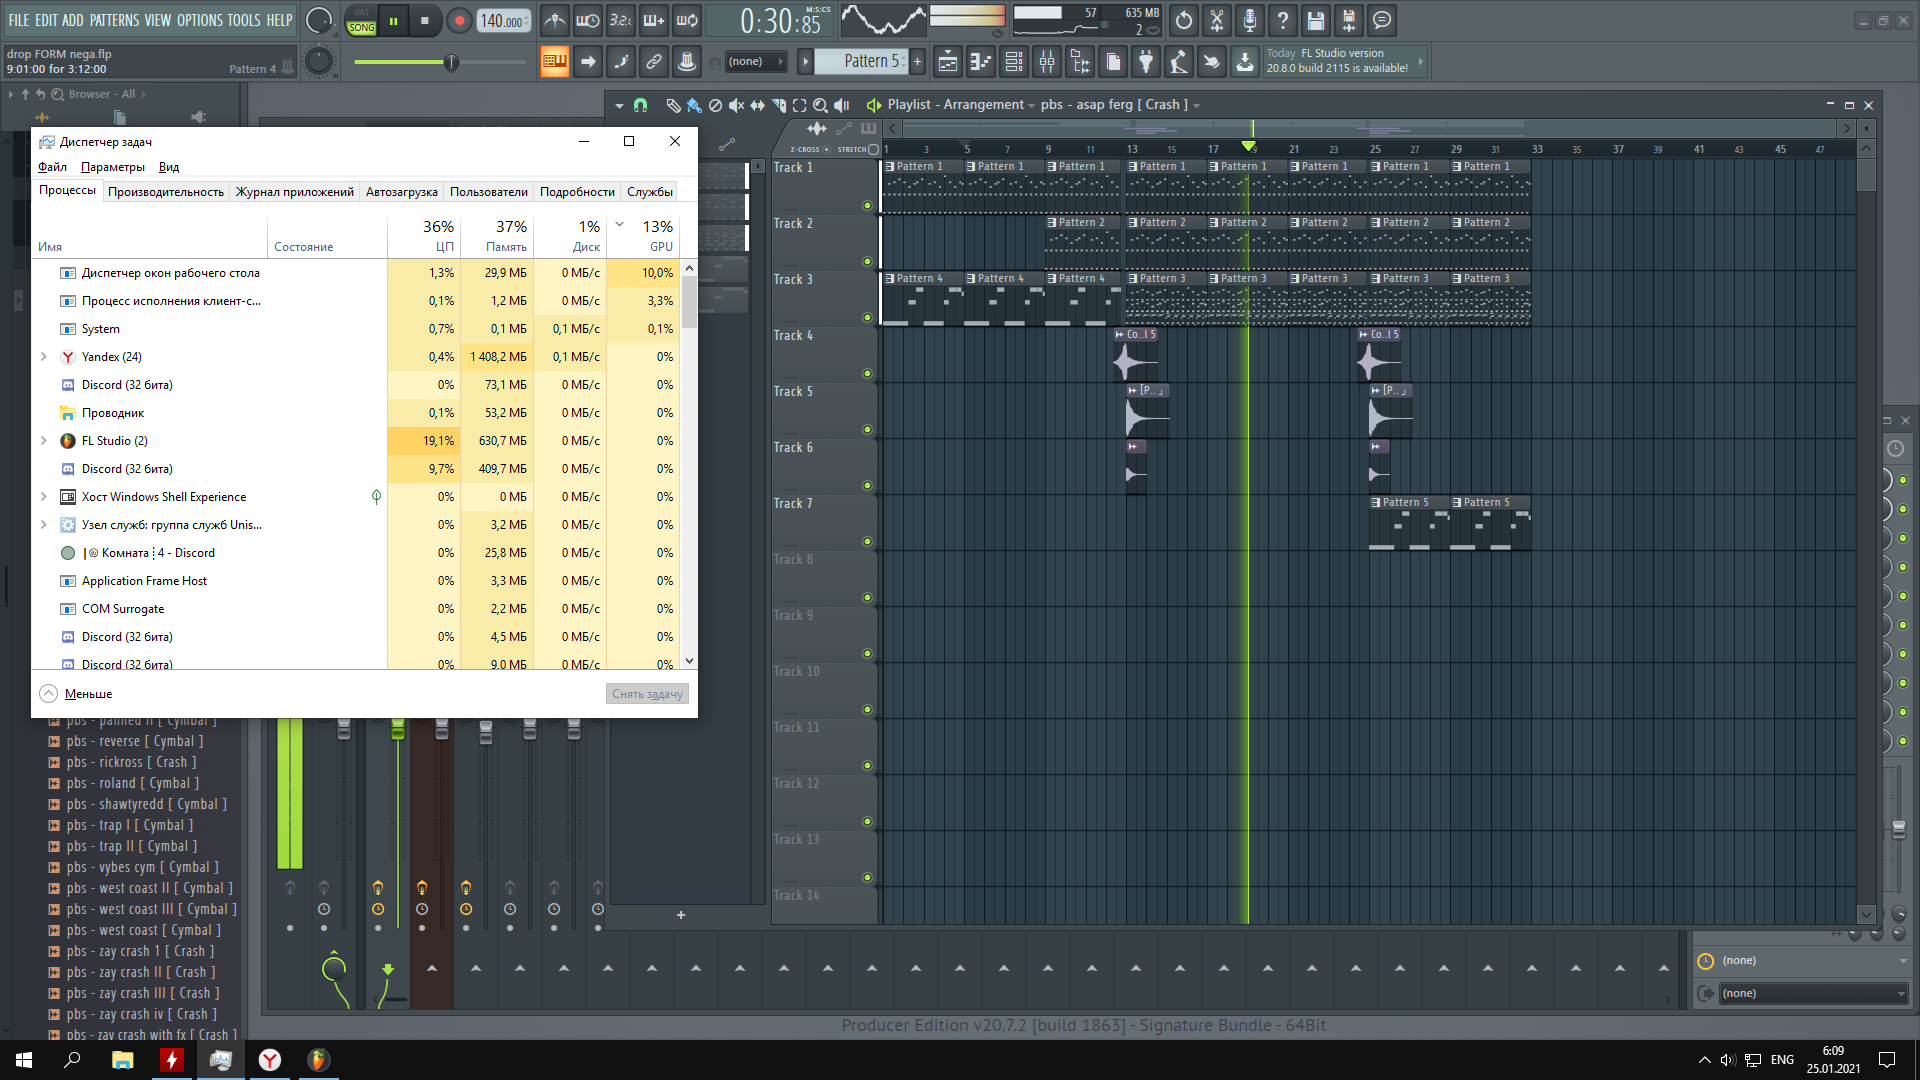Open the Piano roll from the toolbar
The height and width of the screenshot is (1080, 1920).
tap(981, 62)
